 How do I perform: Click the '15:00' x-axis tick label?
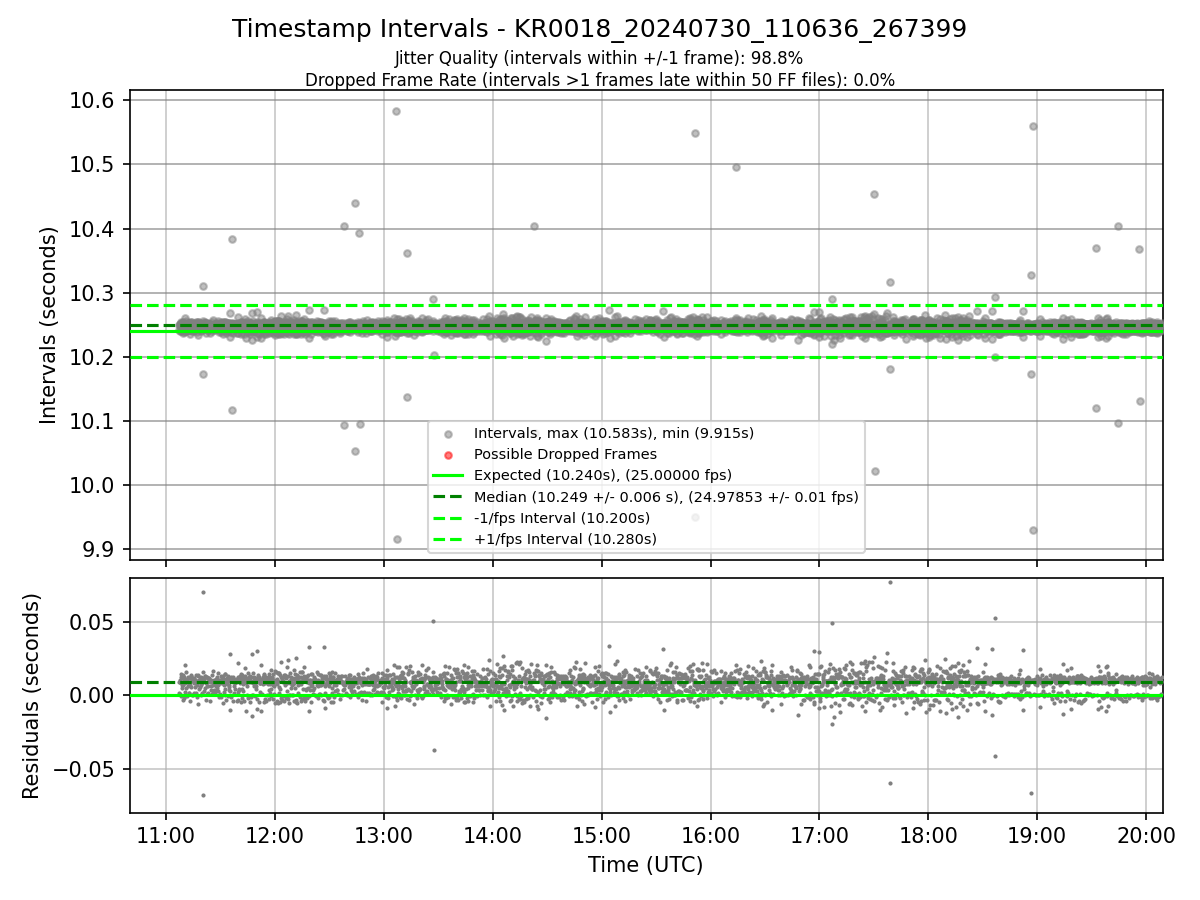602,835
